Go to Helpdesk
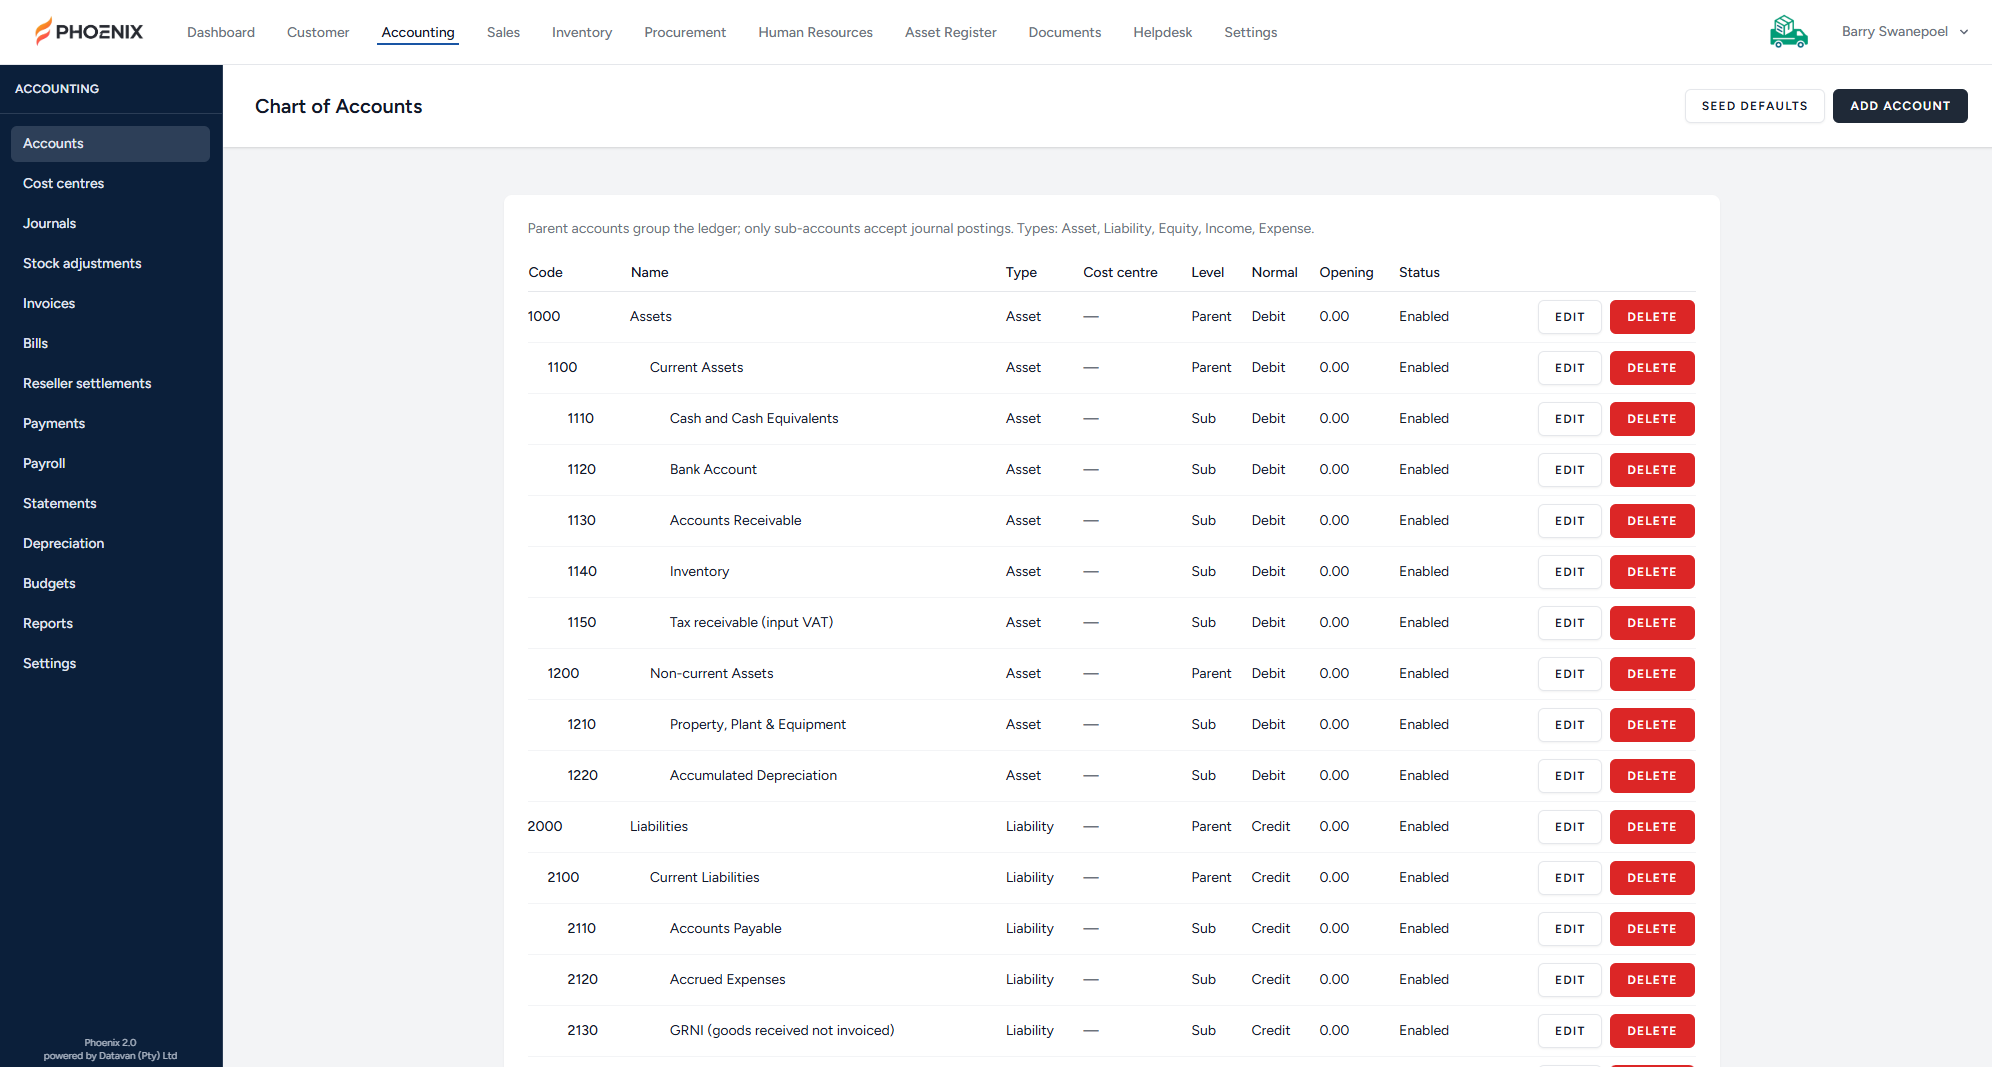The height and width of the screenshot is (1067, 1992). (1163, 32)
